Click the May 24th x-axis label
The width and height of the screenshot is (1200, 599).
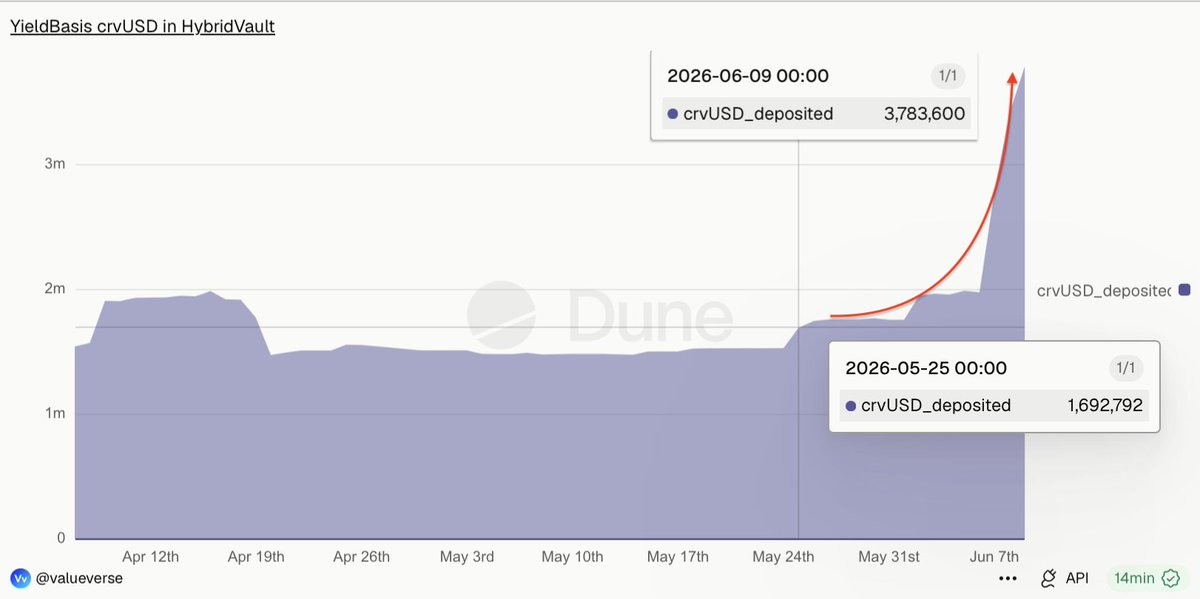[x=784, y=556]
